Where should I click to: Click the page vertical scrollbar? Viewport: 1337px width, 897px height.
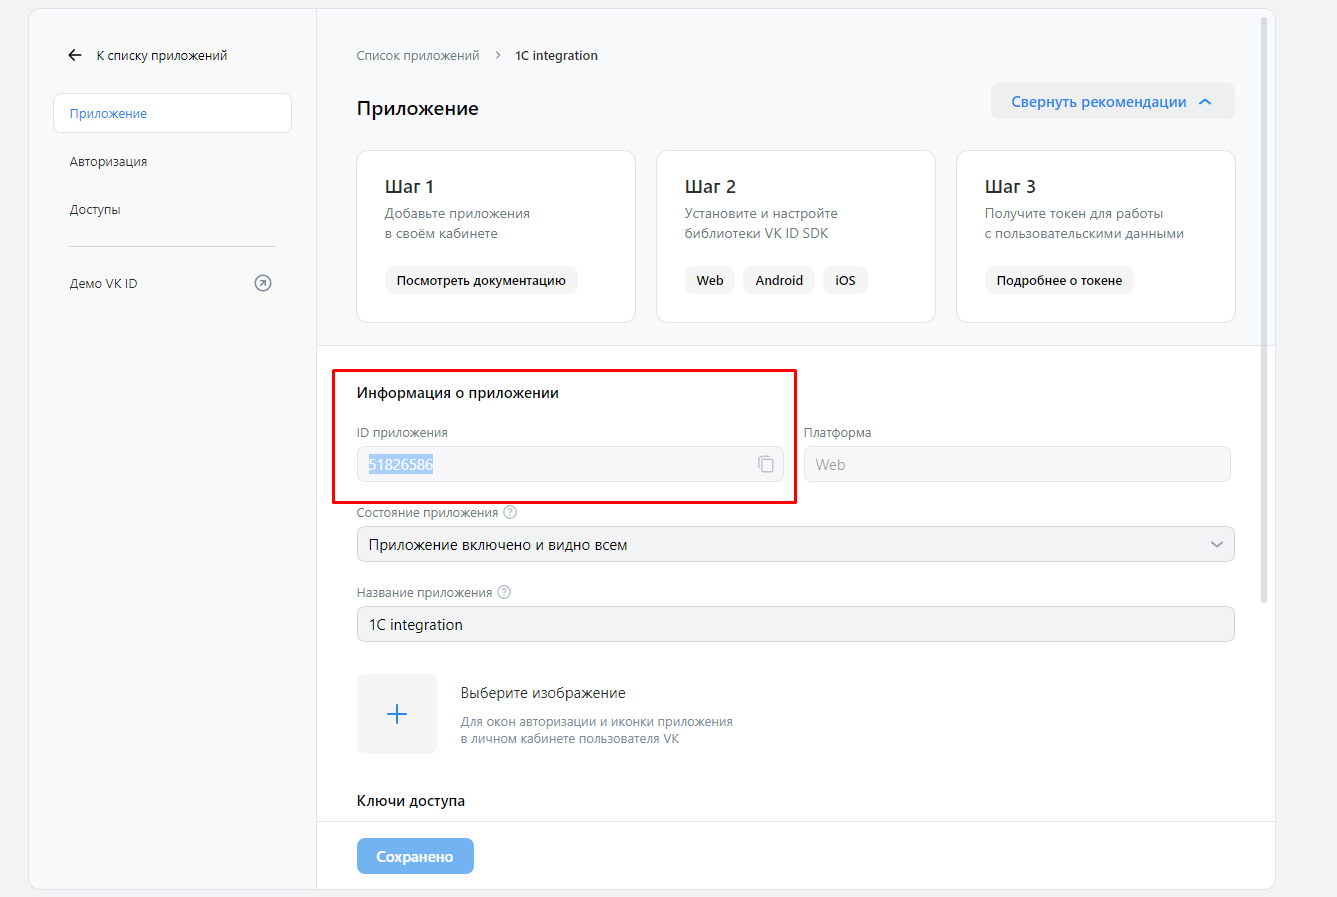coord(1264,310)
